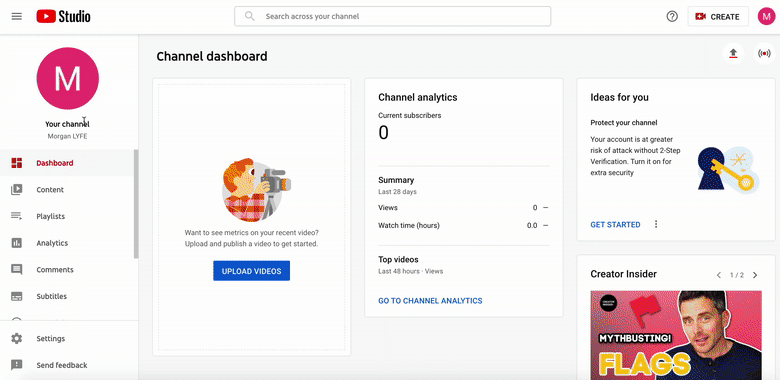Open Dashboard in the sidebar
The width and height of the screenshot is (780, 380).
[67, 163]
